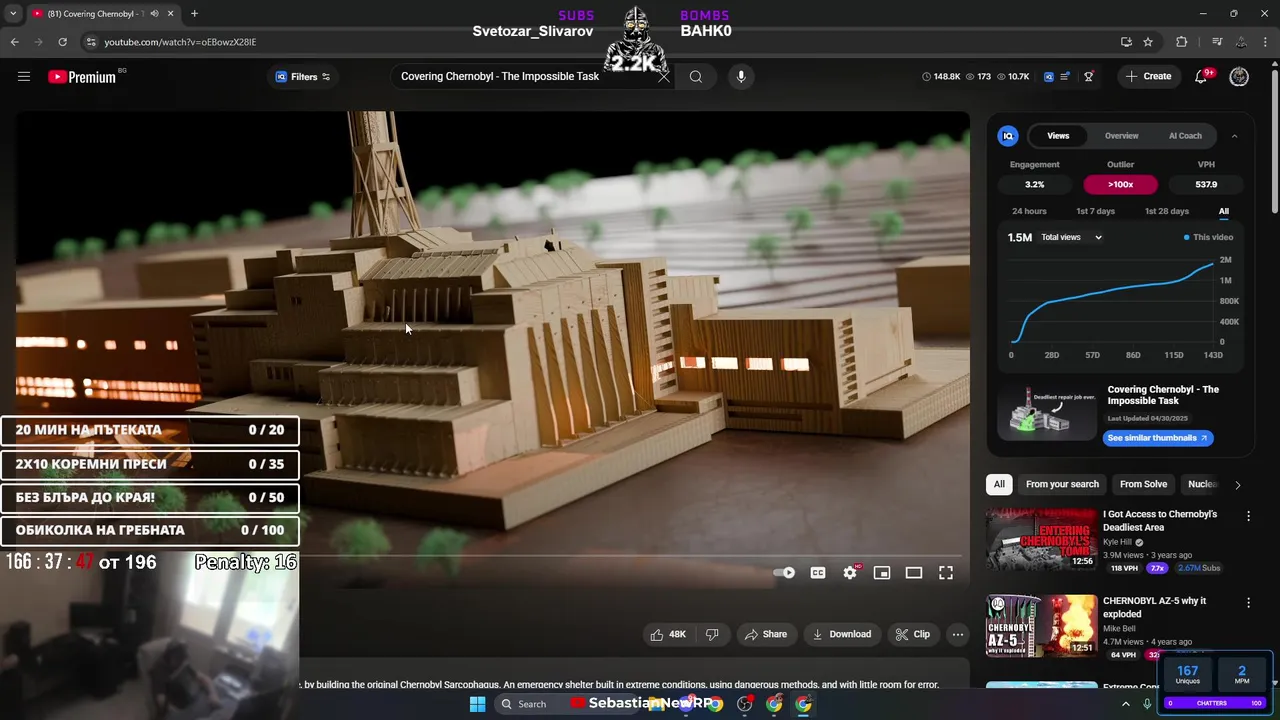Click the Download button
Image resolution: width=1280 pixels, height=720 pixels.
click(x=842, y=634)
